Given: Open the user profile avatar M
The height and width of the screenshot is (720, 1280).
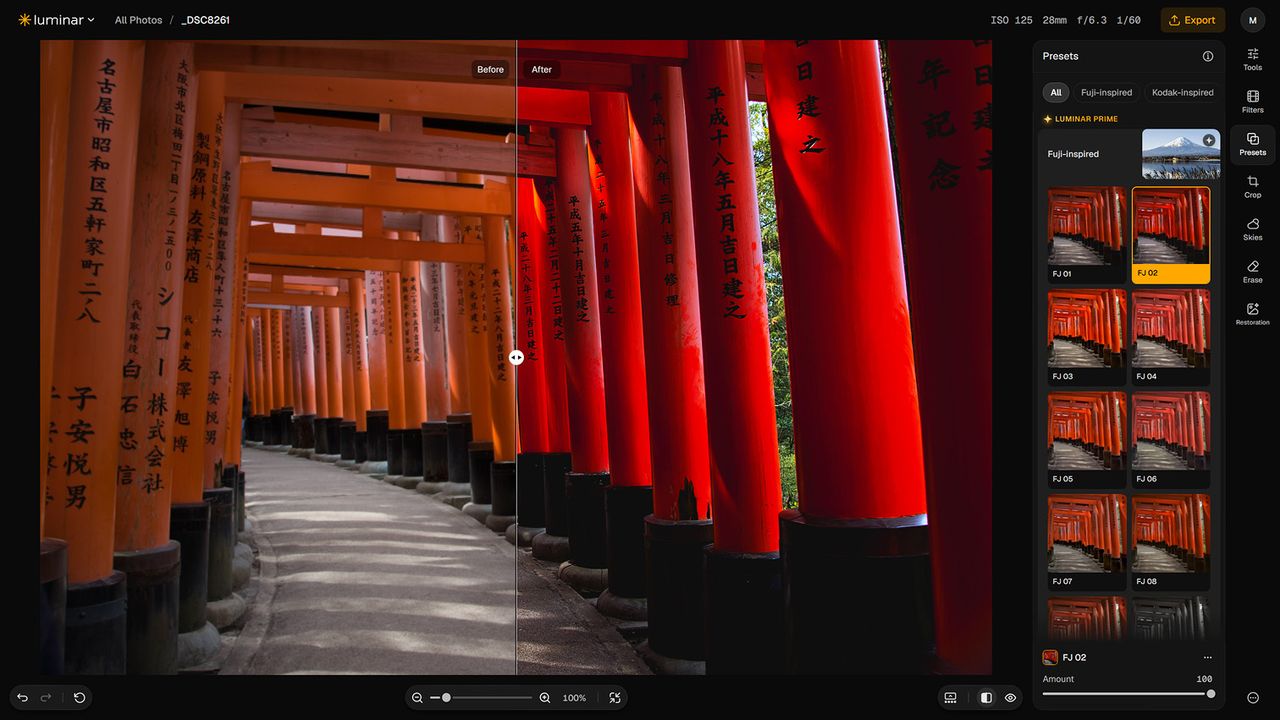Looking at the screenshot, I should [1252, 20].
